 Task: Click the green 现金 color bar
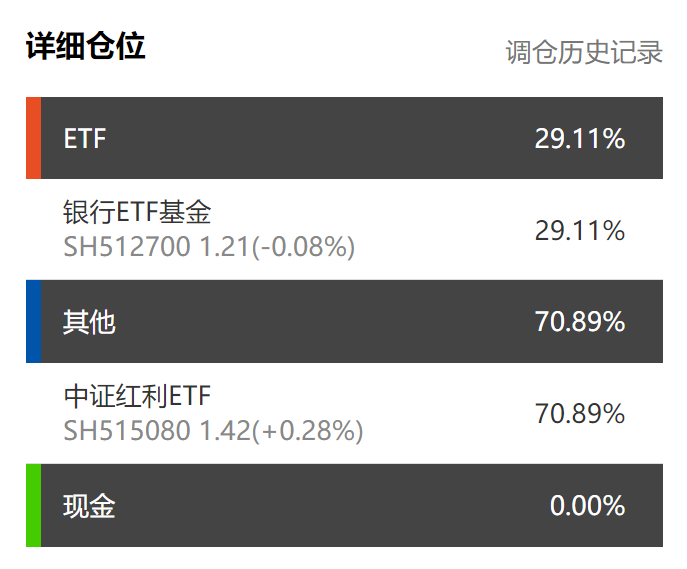tap(33, 505)
